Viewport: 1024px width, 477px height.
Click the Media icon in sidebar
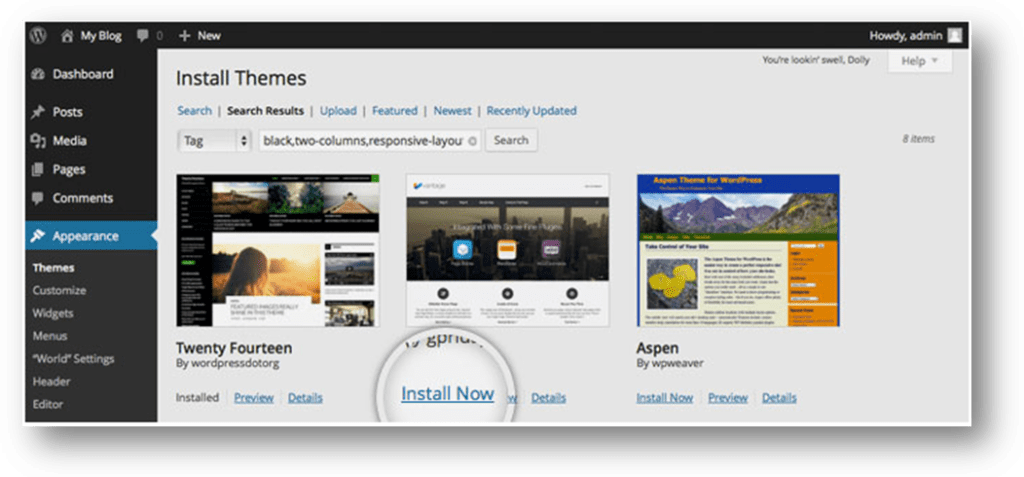(x=38, y=141)
